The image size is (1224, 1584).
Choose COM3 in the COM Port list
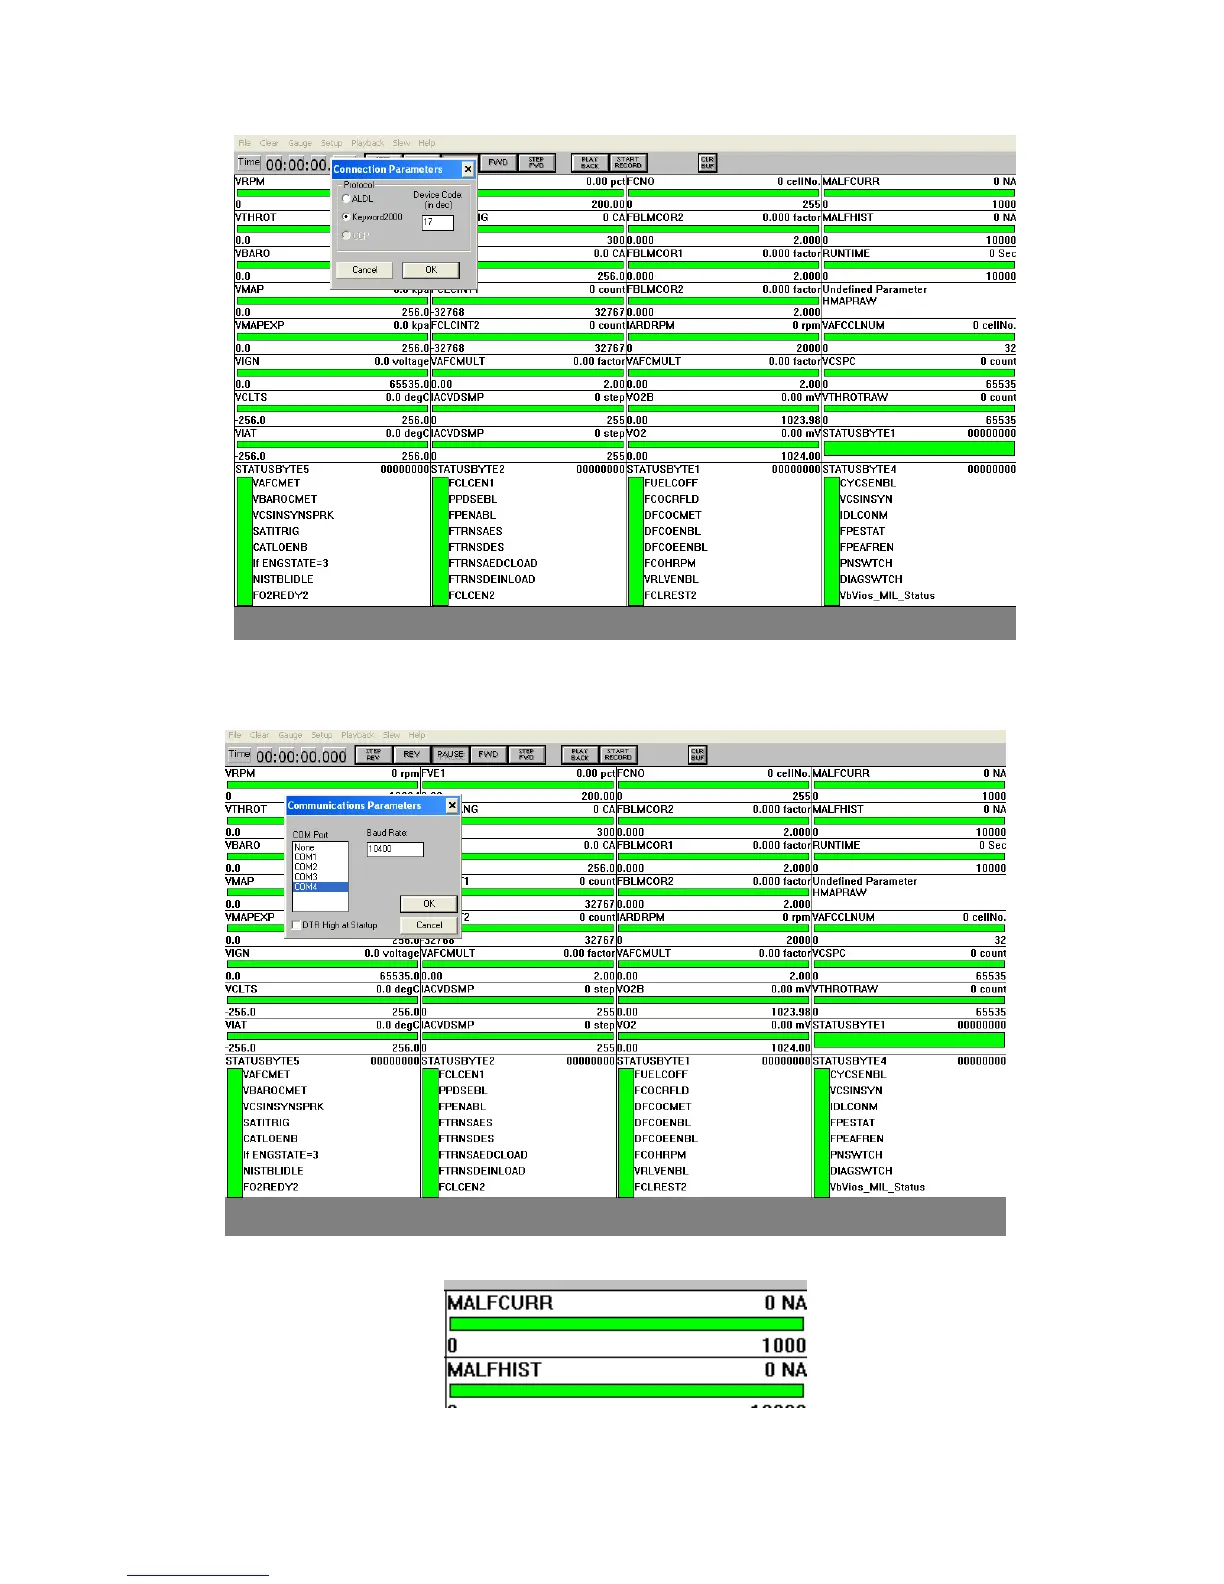click(320, 877)
